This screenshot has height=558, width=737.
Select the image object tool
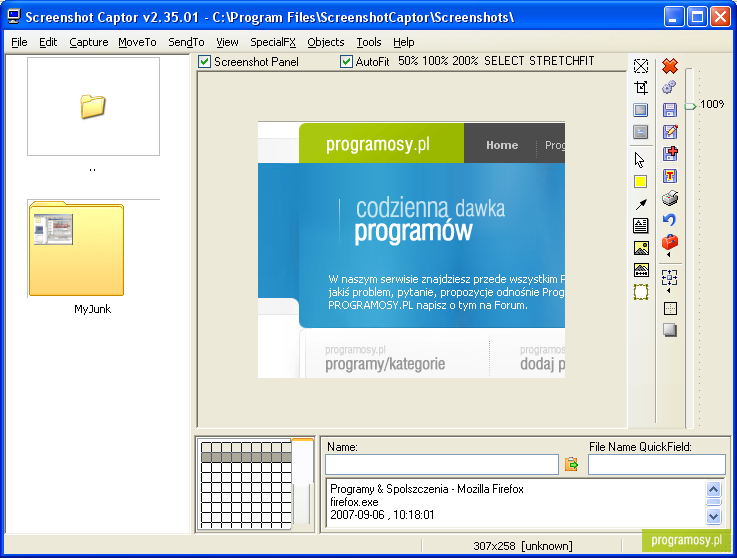(641, 248)
